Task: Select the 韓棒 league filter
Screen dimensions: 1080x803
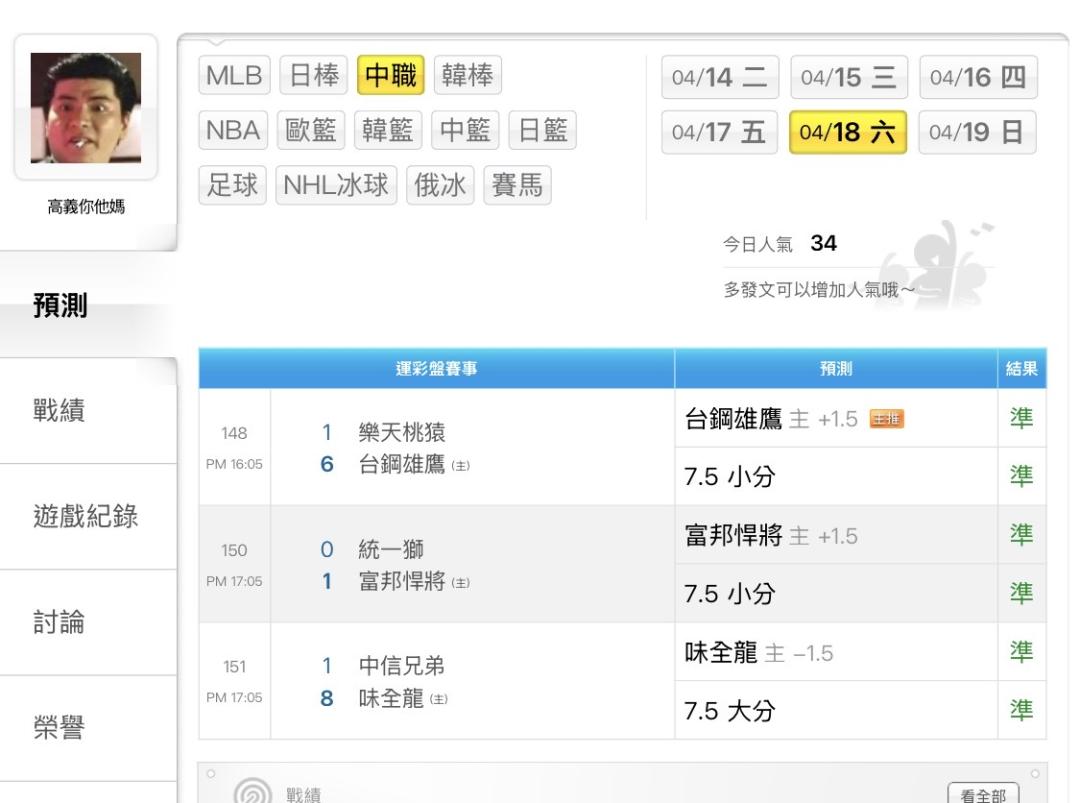Action: click(468, 76)
